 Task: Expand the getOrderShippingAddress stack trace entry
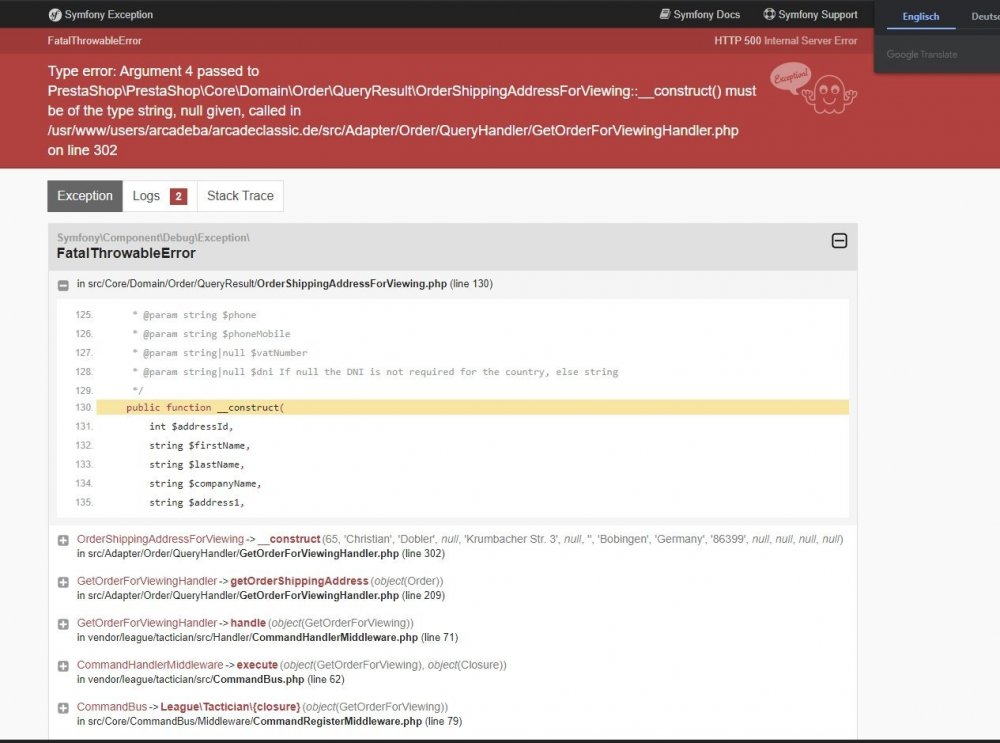pyautogui.click(x=63, y=581)
